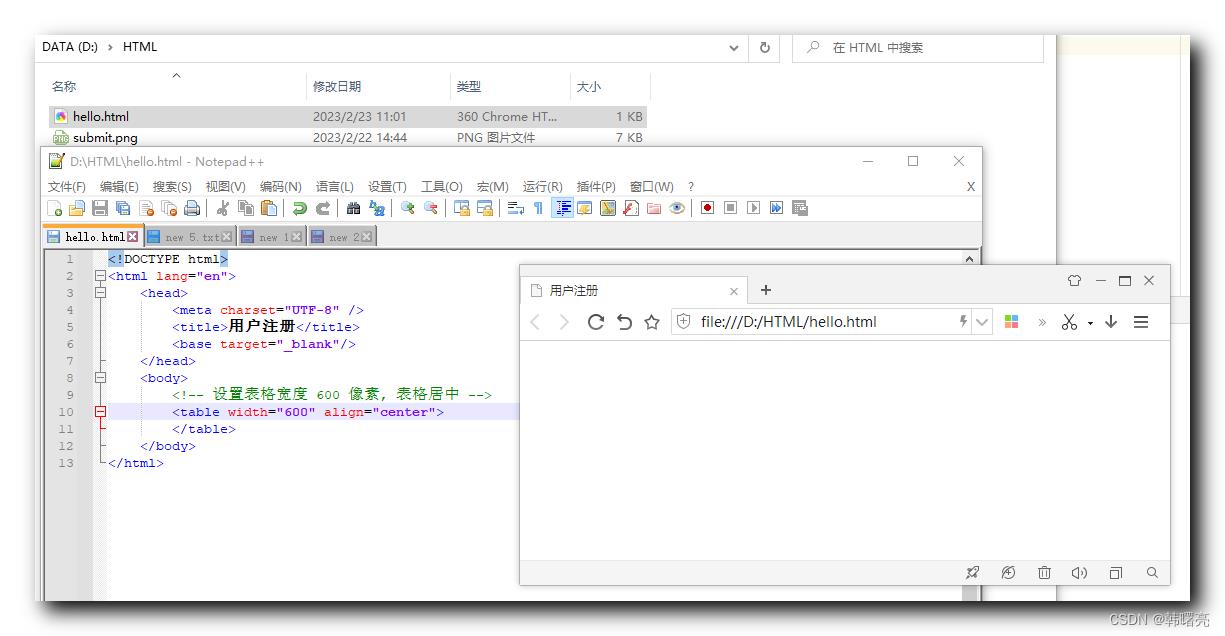Click the Open file icon in Notepad++ toolbar
Viewport: 1225px width, 636px height.
coord(77,208)
